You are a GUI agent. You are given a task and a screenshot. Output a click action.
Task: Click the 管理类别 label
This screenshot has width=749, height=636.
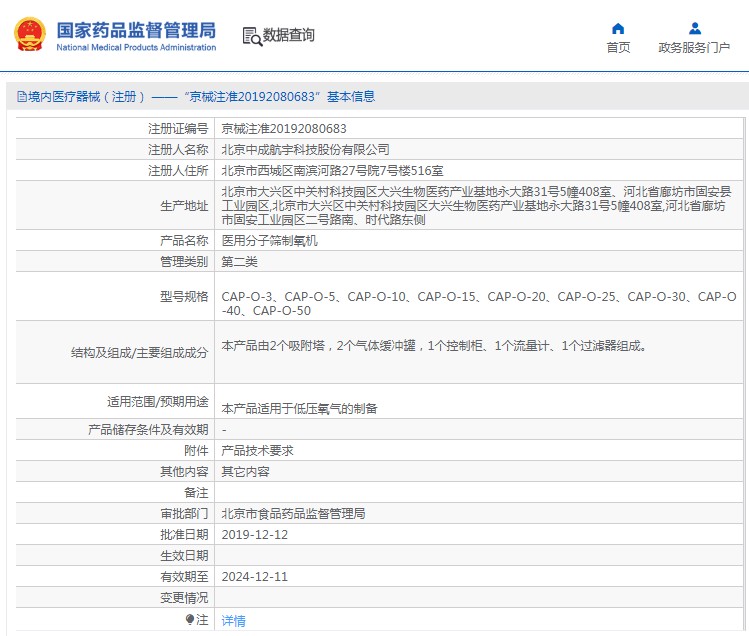[184, 261]
